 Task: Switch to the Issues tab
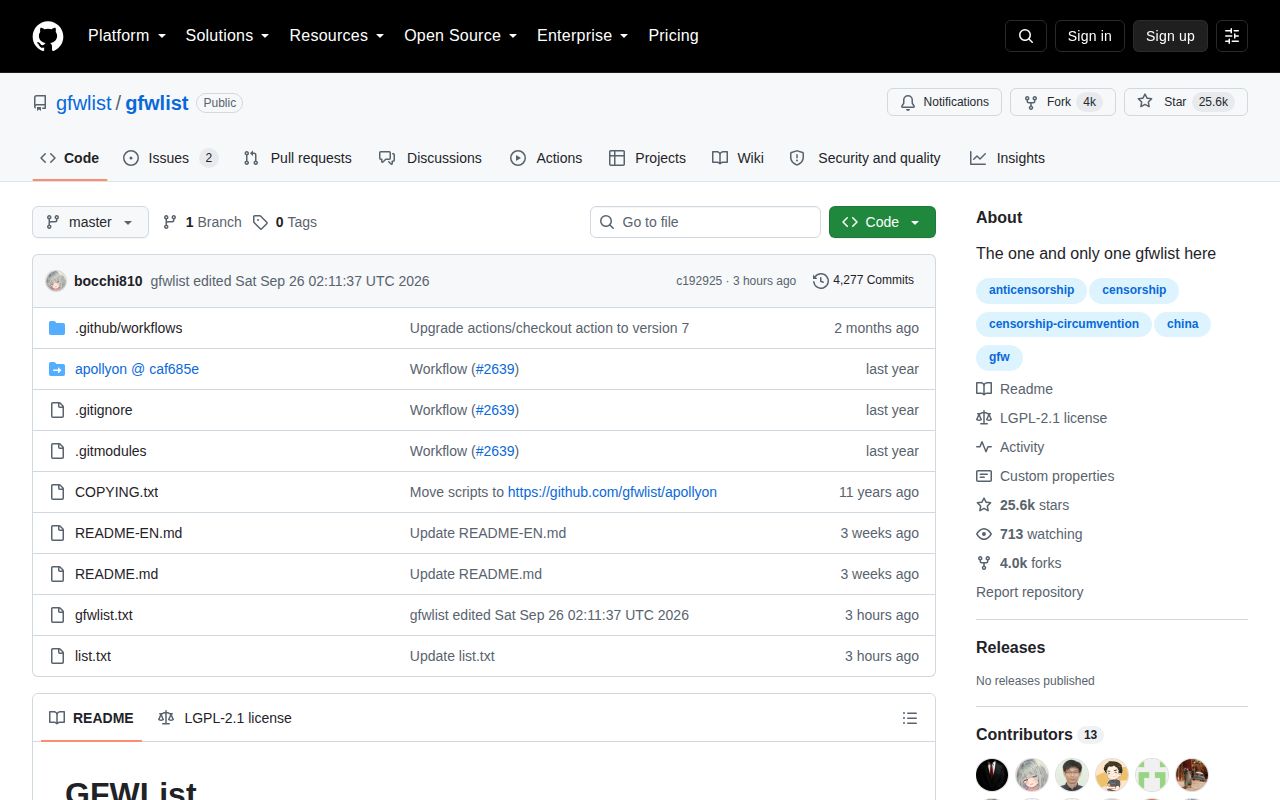point(170,158)
